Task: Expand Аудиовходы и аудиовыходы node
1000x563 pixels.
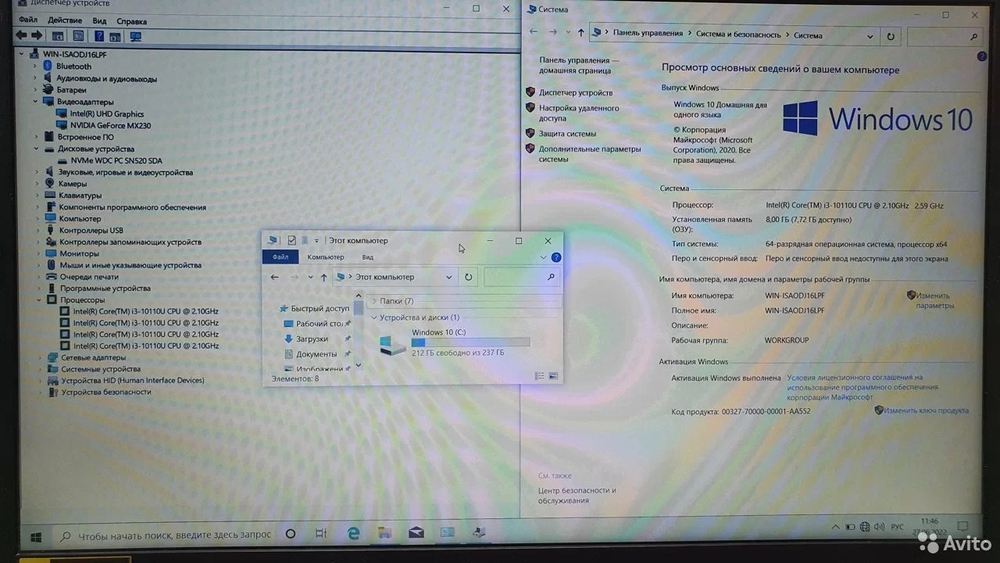Action: 35,78
